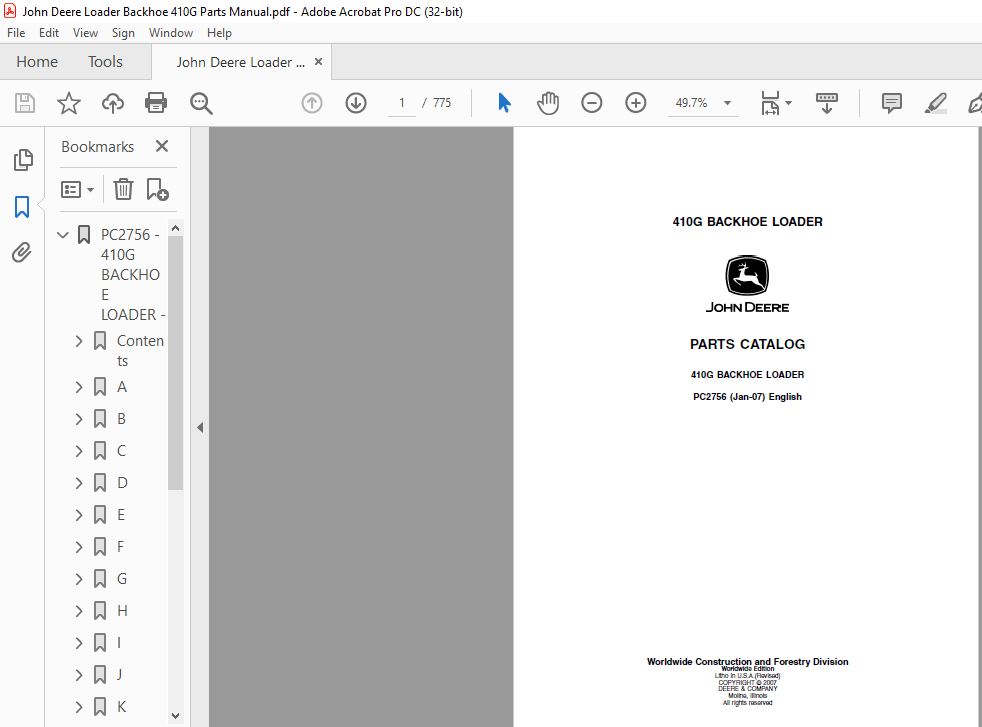Image resolution: width=982 pixels, height=727 pixels.
Task: Click the bookmarks panel vertical scrollbar
Action: pyautogui.click(x=175, y=363)
